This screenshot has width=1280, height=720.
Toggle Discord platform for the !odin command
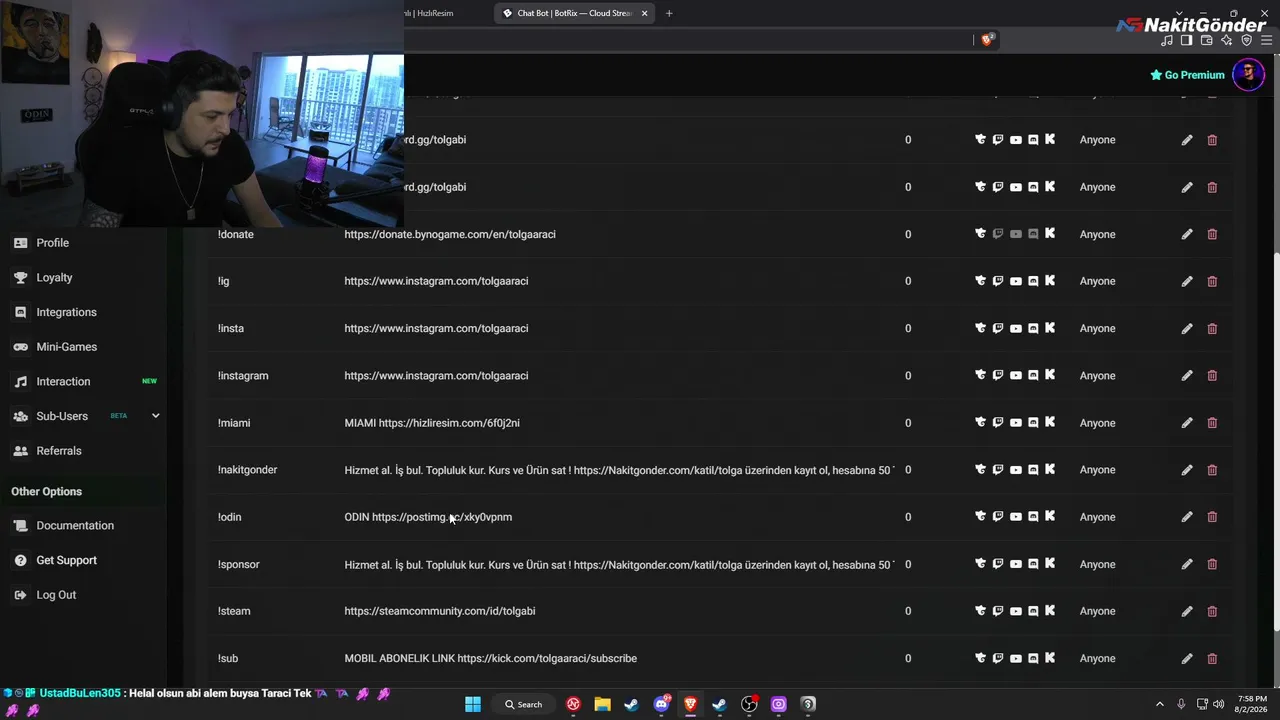click(1033, 517)
